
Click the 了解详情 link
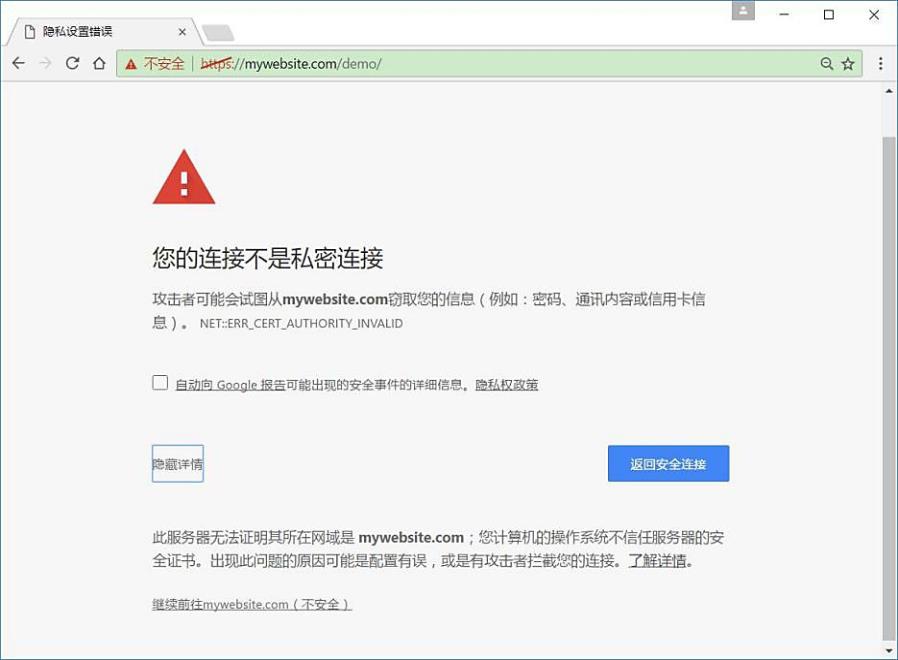tap(657, 560)
